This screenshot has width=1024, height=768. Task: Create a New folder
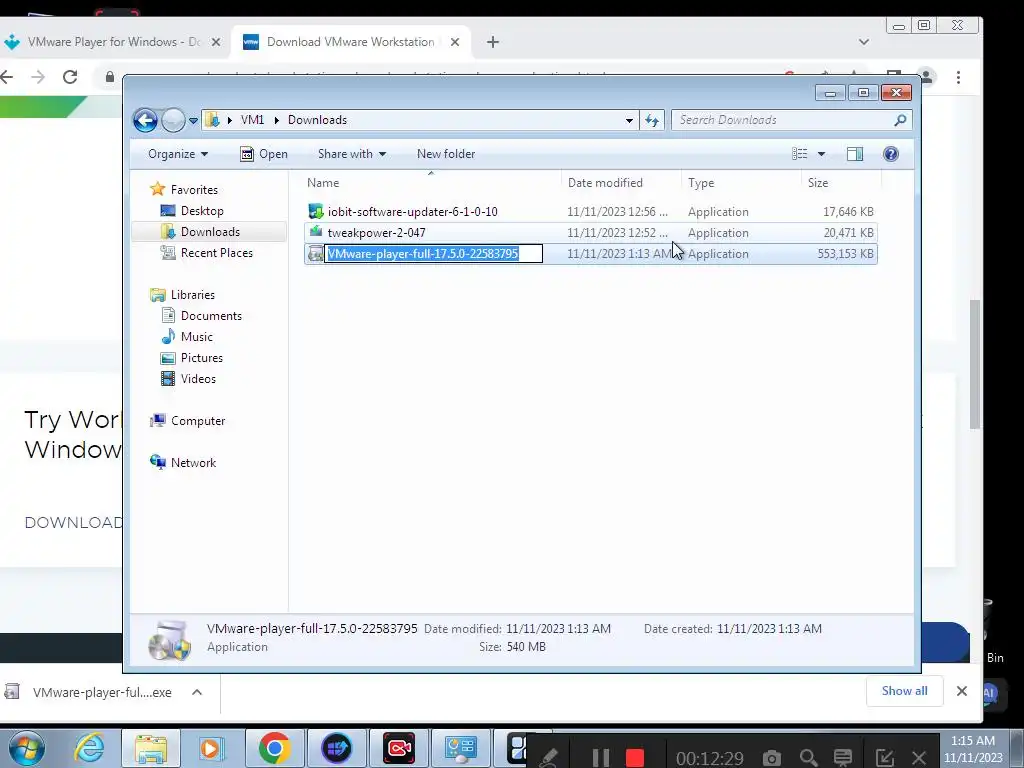[446, 154]
